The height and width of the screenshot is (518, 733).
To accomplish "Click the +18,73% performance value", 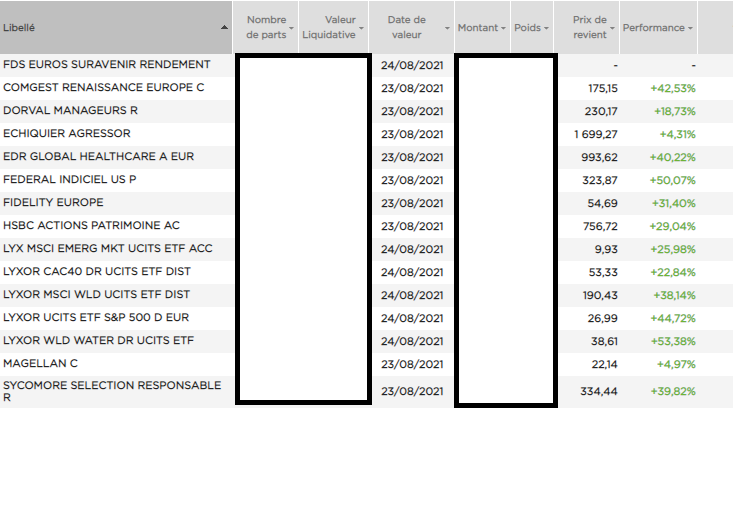I will tap(674, 111).
